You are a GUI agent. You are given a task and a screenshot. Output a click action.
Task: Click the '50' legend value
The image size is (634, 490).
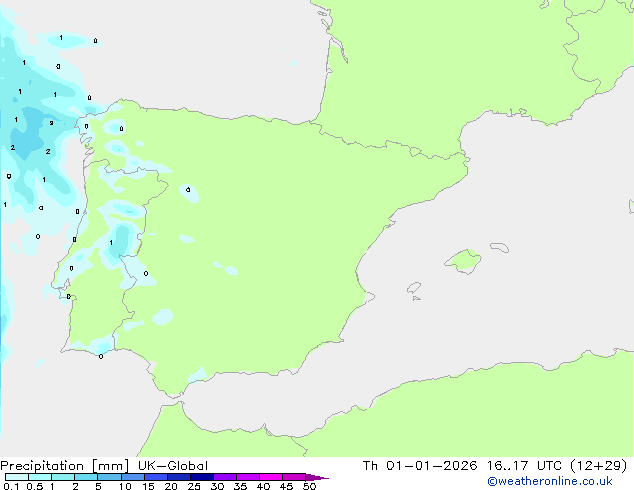point(309,486)
